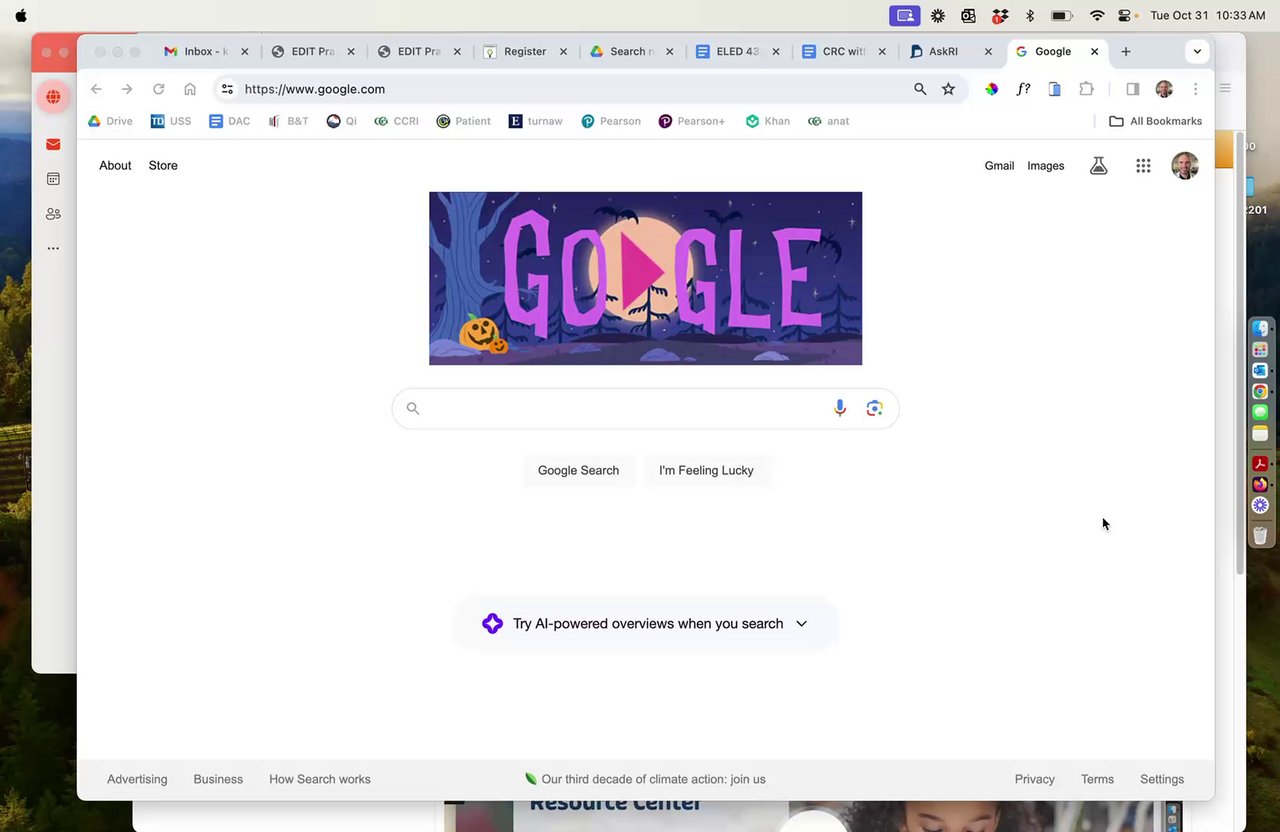Open a new tab with plus button
The image size is (1280, 832).
(1126, 52)
